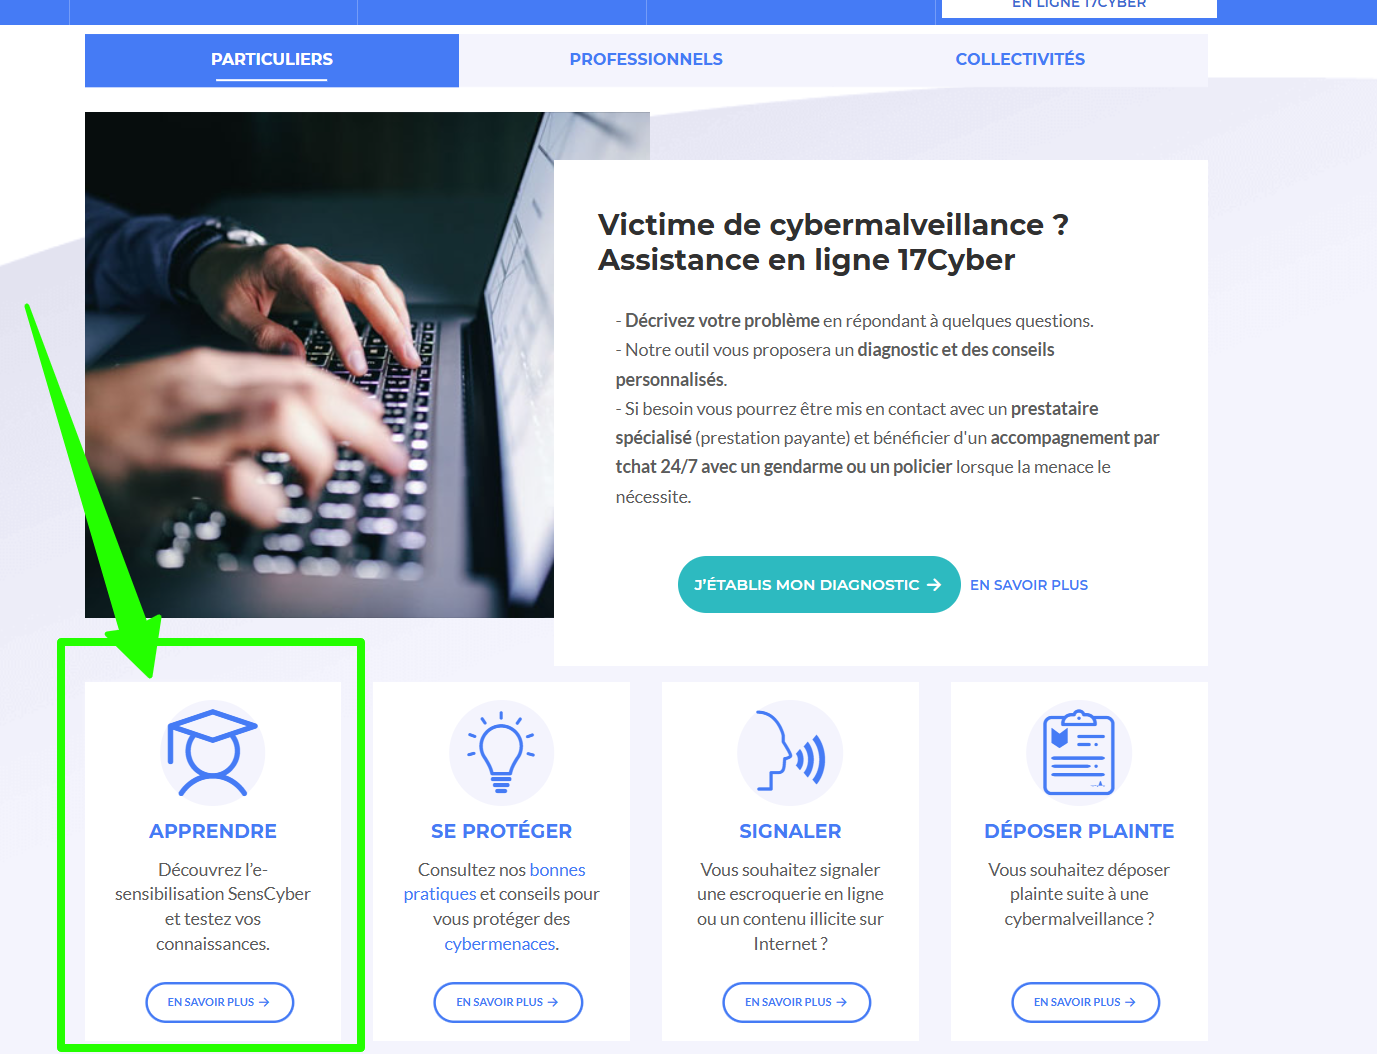The width and height of the screenshot is (1377, 1054).
Task: Open the Professionnels tab
Action: pos(646,60)
